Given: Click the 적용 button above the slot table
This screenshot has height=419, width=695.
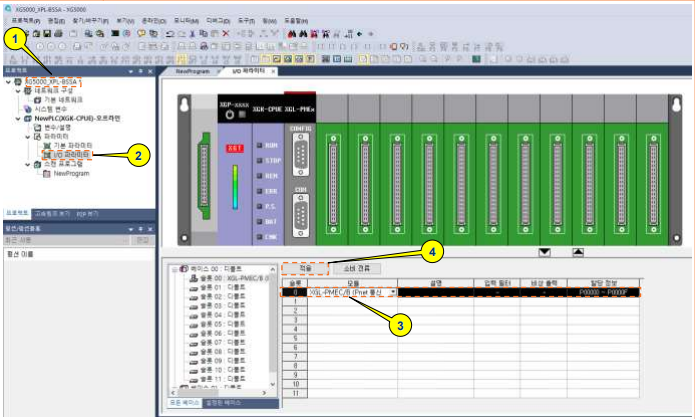Looking at the screenshot, I should click(x=306, y=269).
